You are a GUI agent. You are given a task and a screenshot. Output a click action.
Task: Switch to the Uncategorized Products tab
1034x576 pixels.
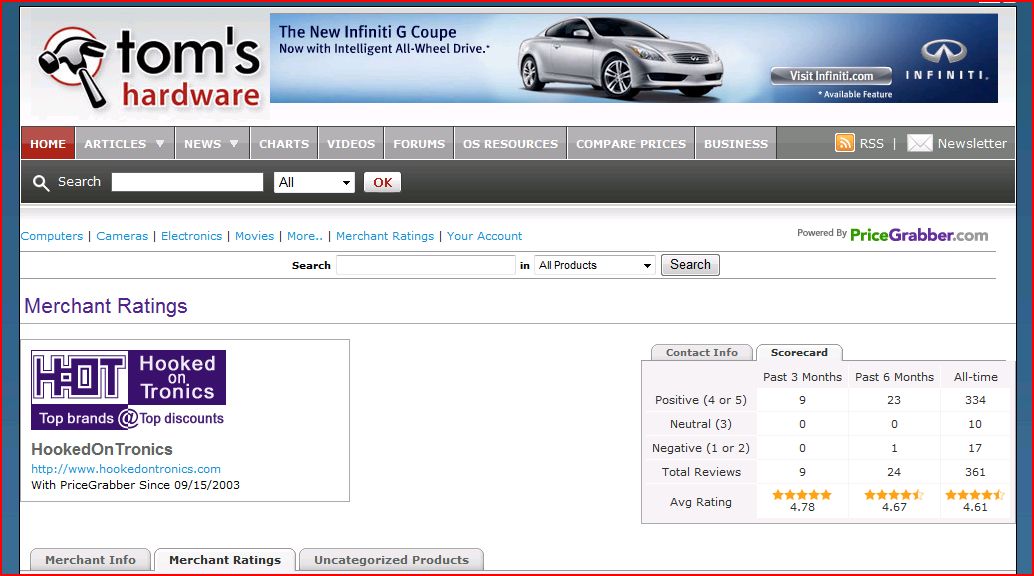click(391, 560)
